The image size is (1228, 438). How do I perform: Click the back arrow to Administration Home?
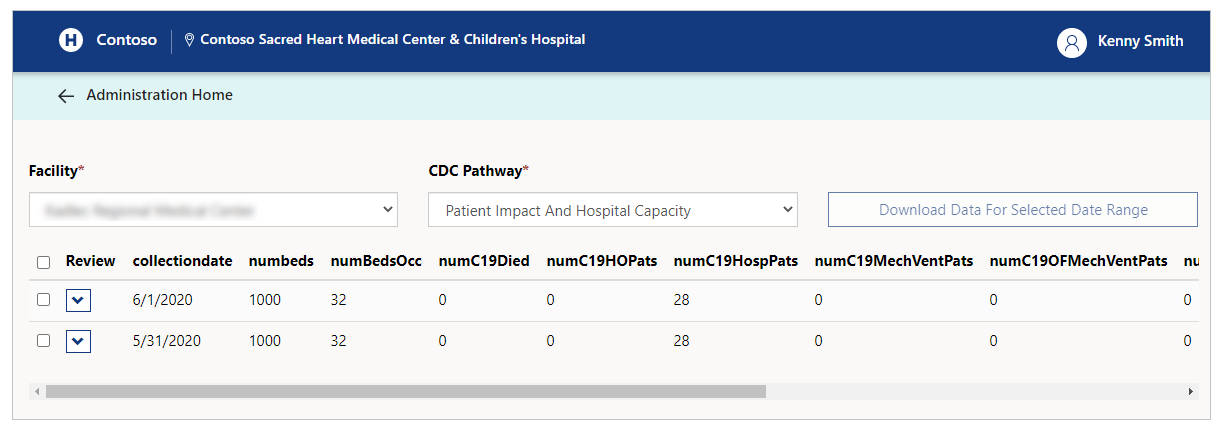[66, 96]
